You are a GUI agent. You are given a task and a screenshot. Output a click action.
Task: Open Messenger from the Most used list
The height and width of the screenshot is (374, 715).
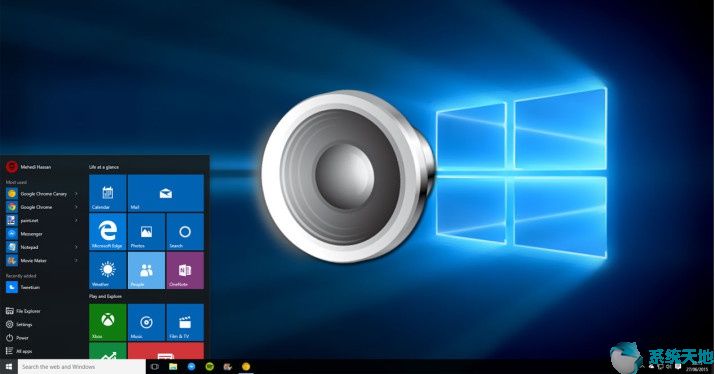click(x=42, y=234)
